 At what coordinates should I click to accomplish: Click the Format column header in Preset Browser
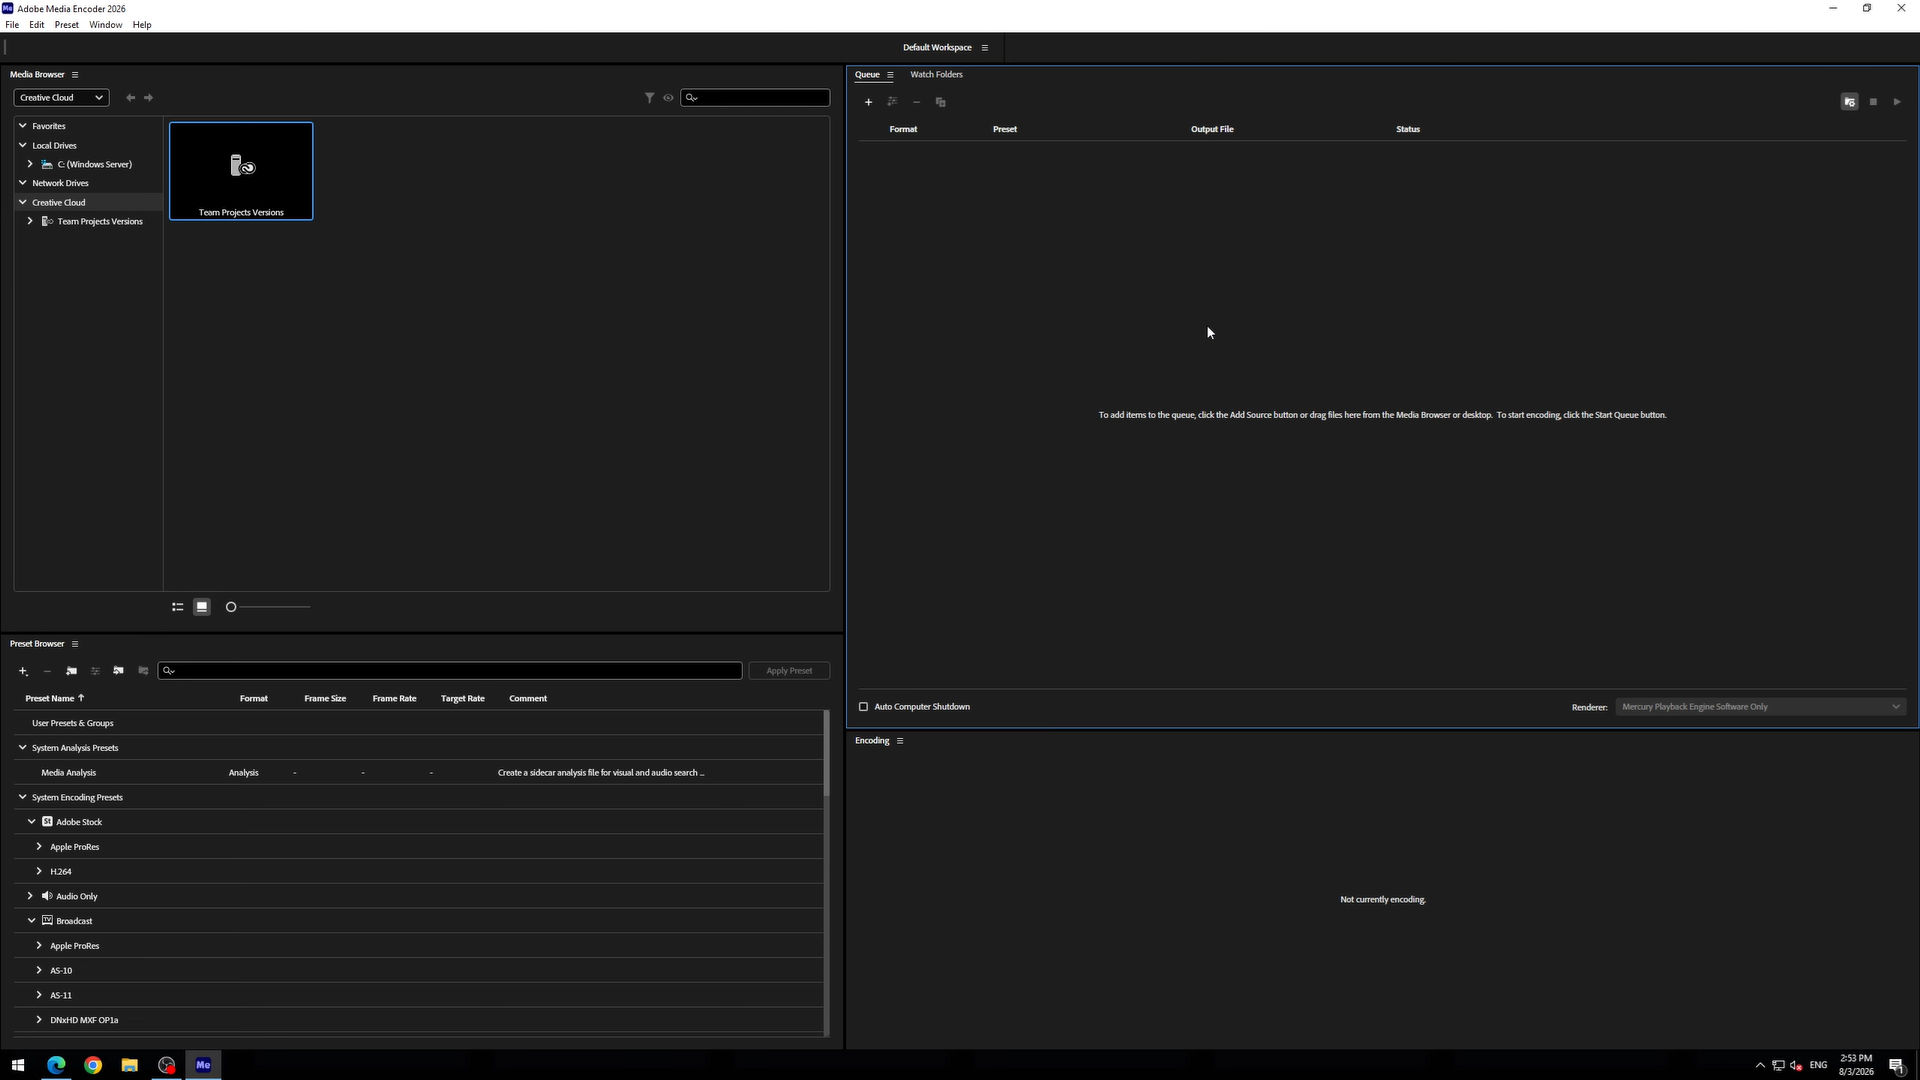pos(254,699)
